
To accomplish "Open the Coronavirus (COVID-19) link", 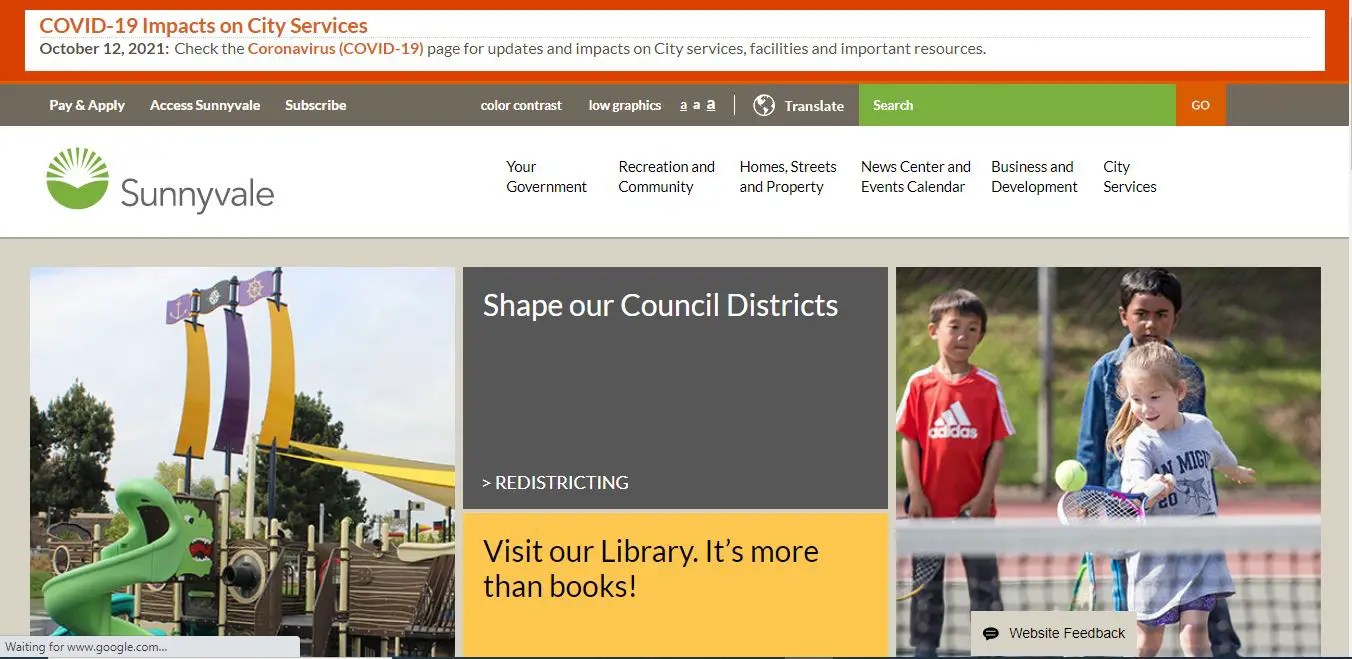I will click(335, 48).
